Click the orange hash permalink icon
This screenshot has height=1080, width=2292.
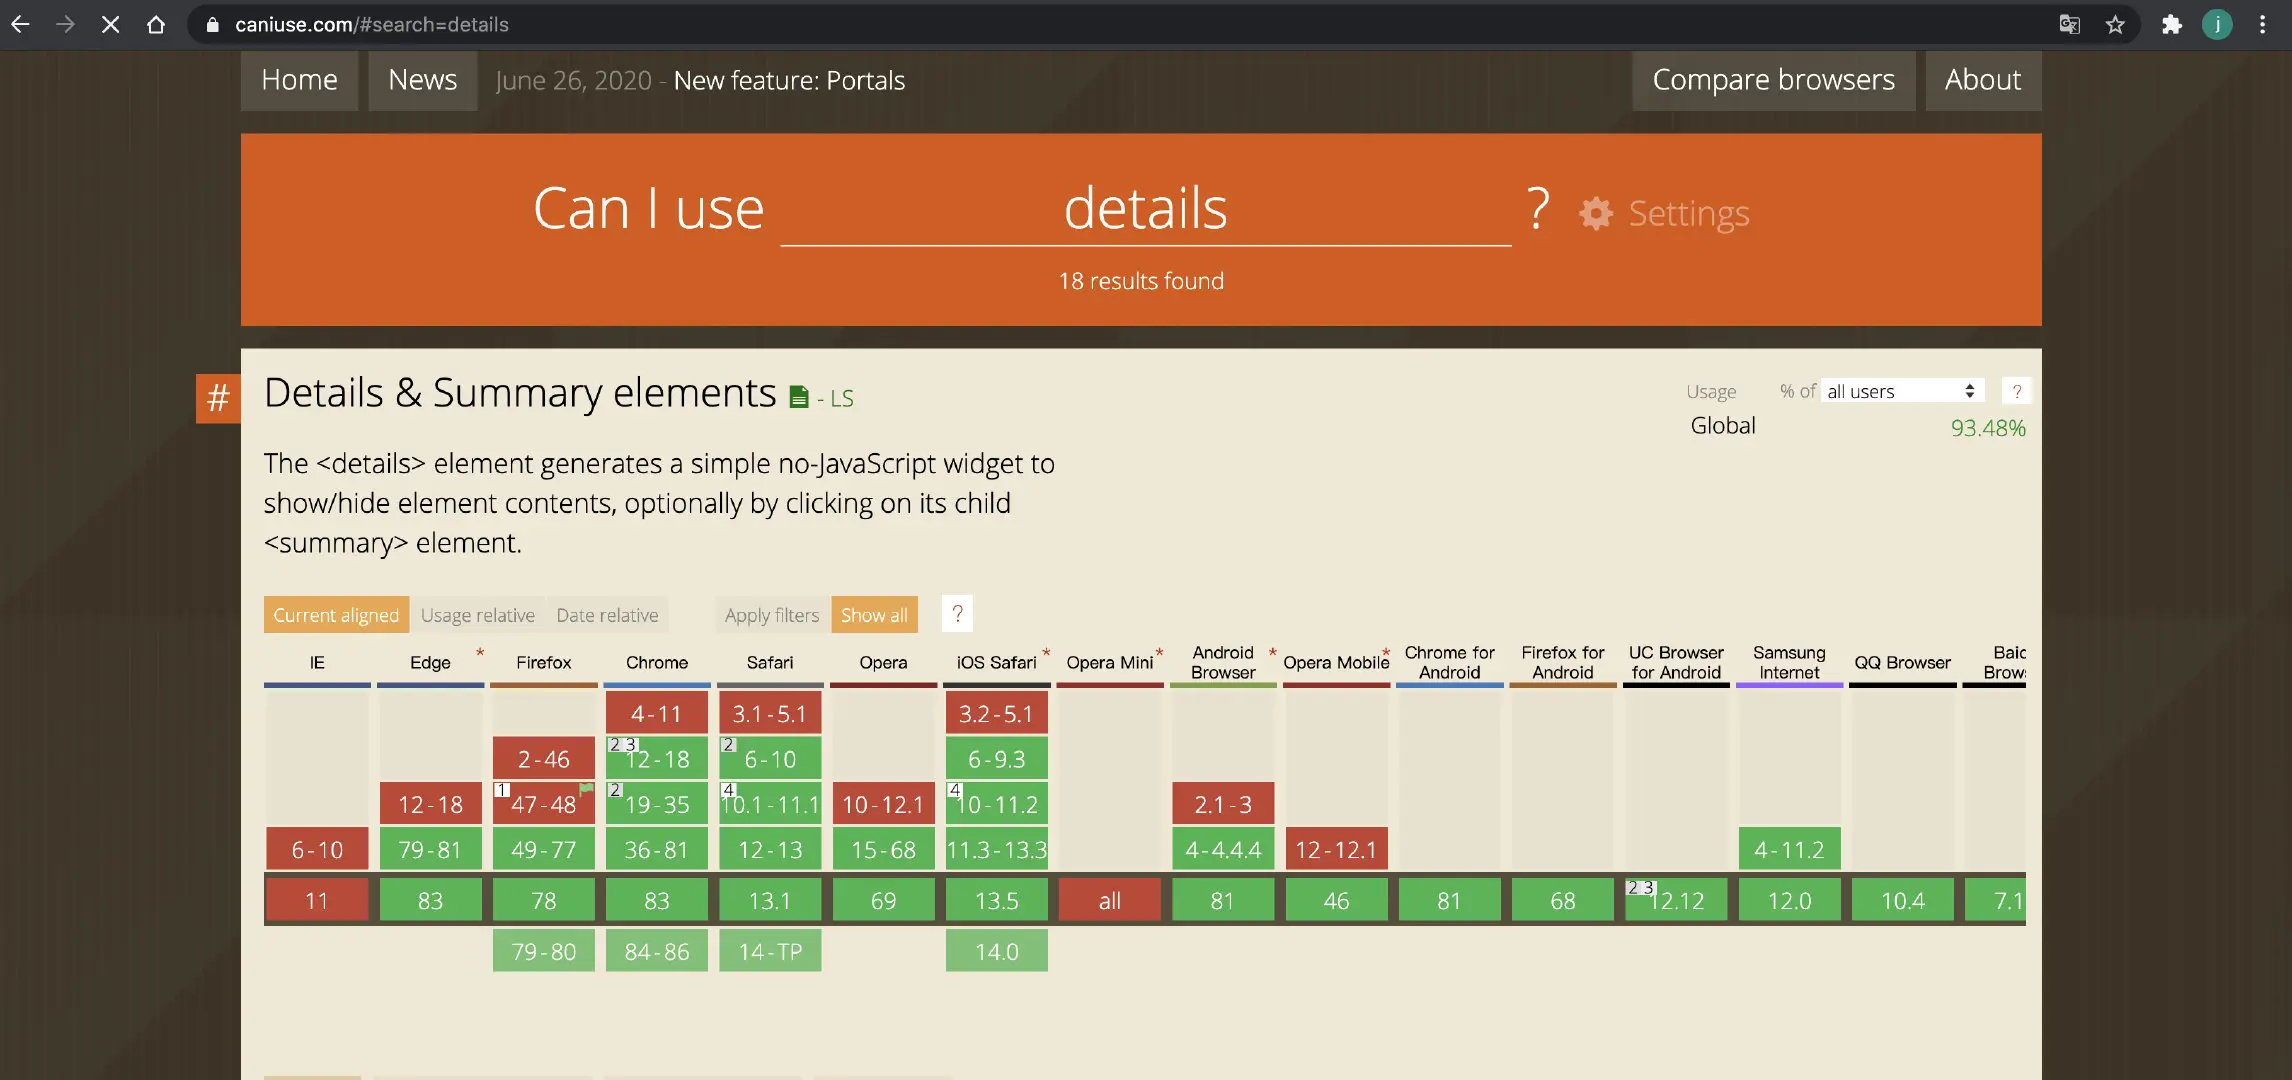point(218,398)
